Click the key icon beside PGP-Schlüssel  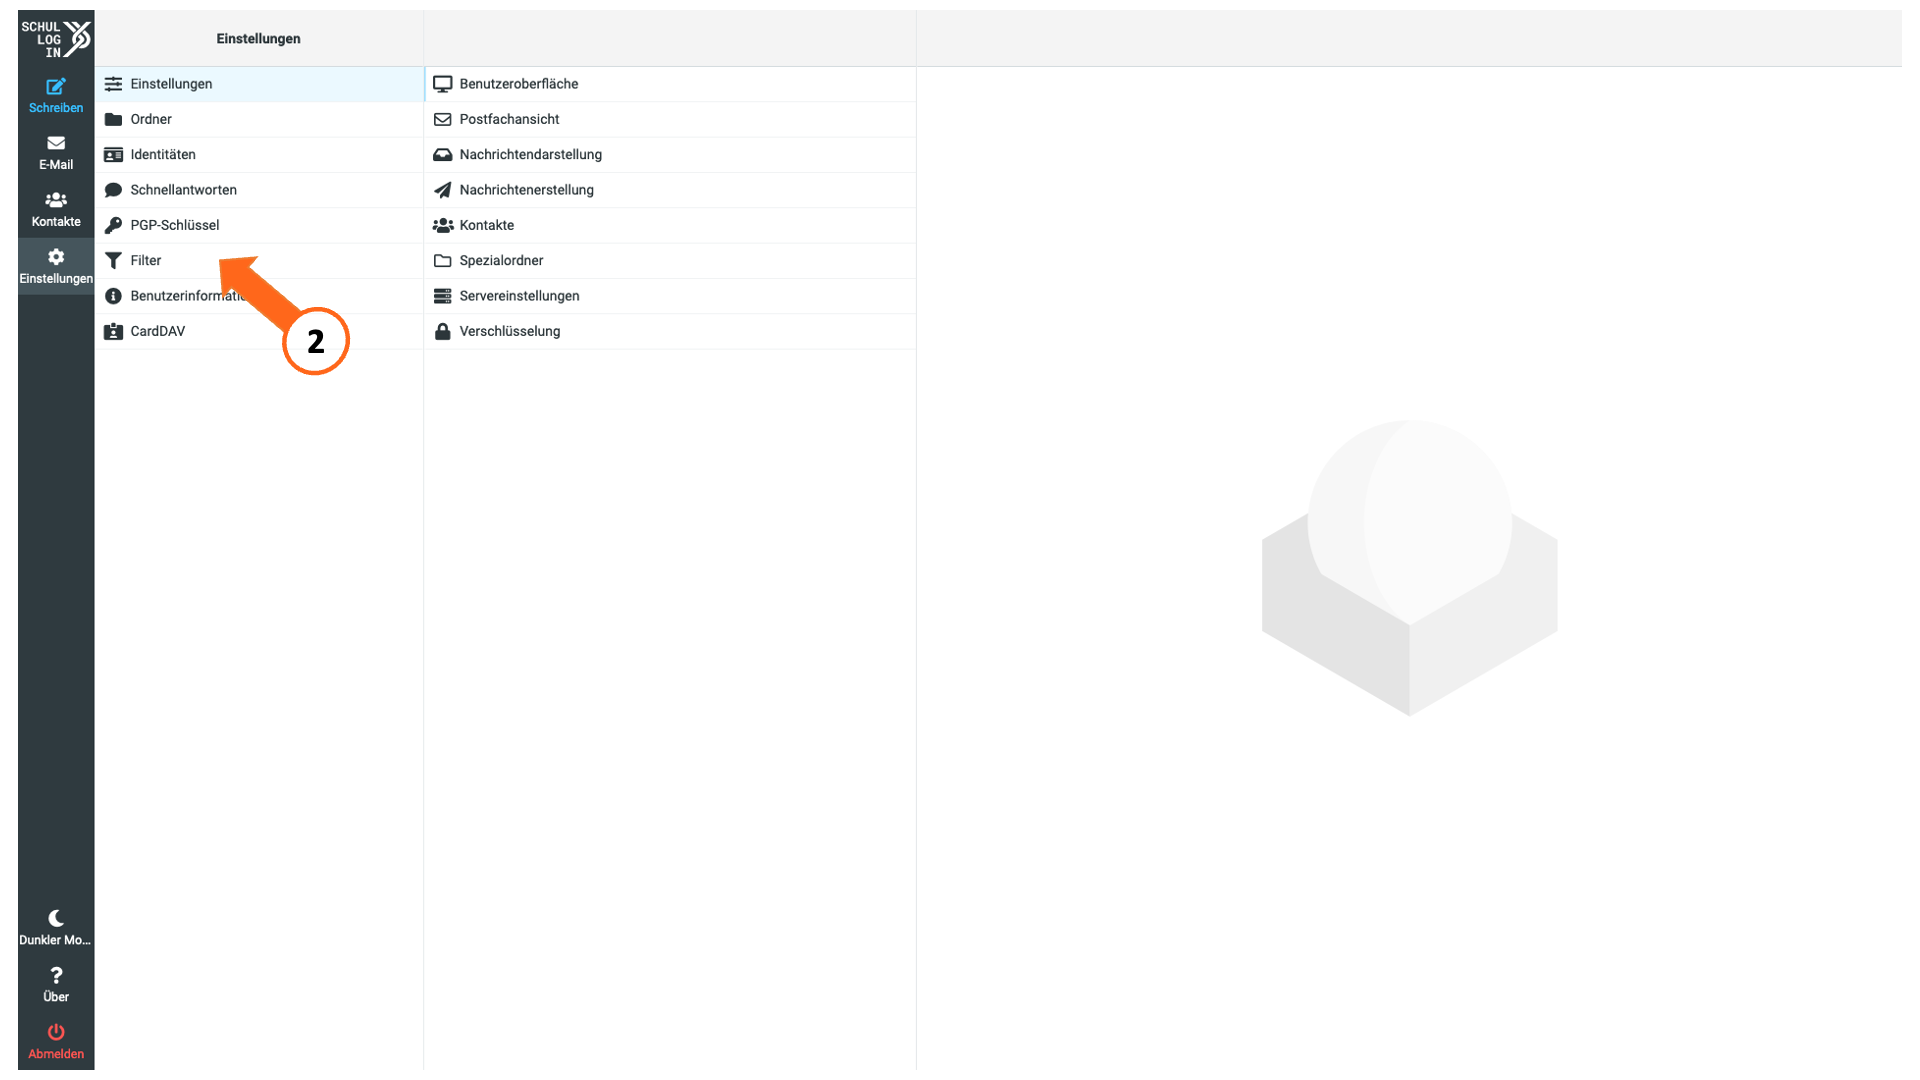(113, 225)
